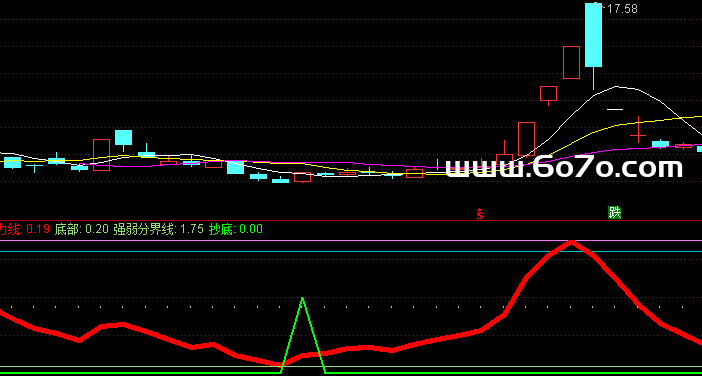
Task: Select the cyan candle next to the left red candle
Action: (x=124, y=137)
